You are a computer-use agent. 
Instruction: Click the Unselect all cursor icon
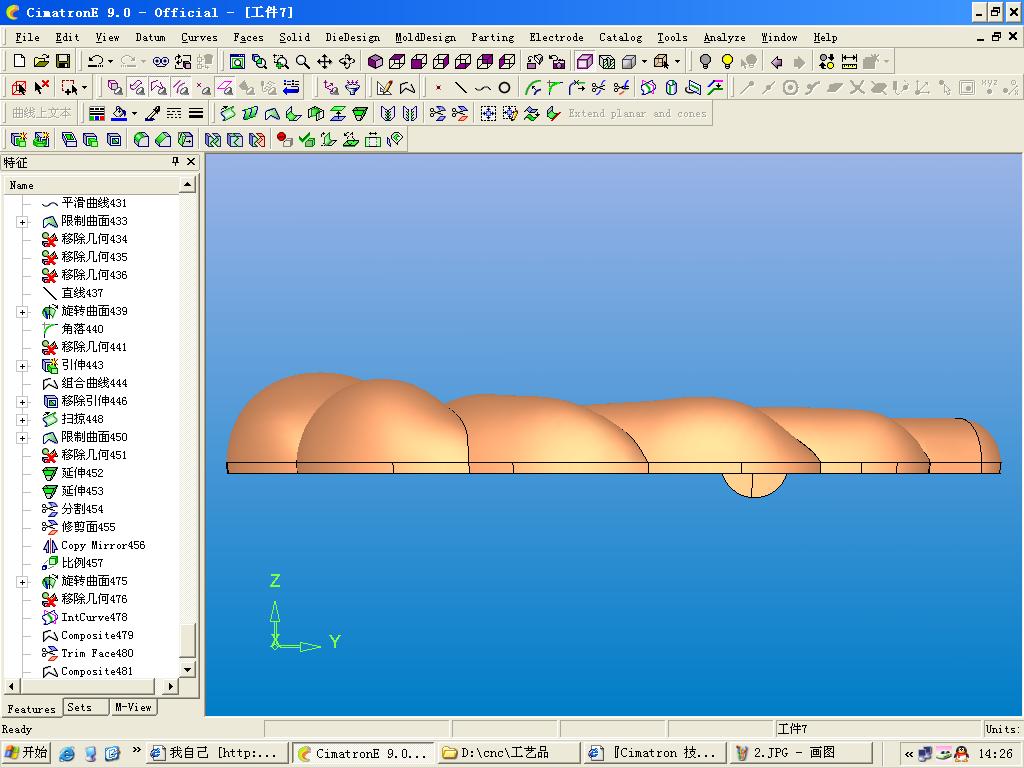point(42,87)
